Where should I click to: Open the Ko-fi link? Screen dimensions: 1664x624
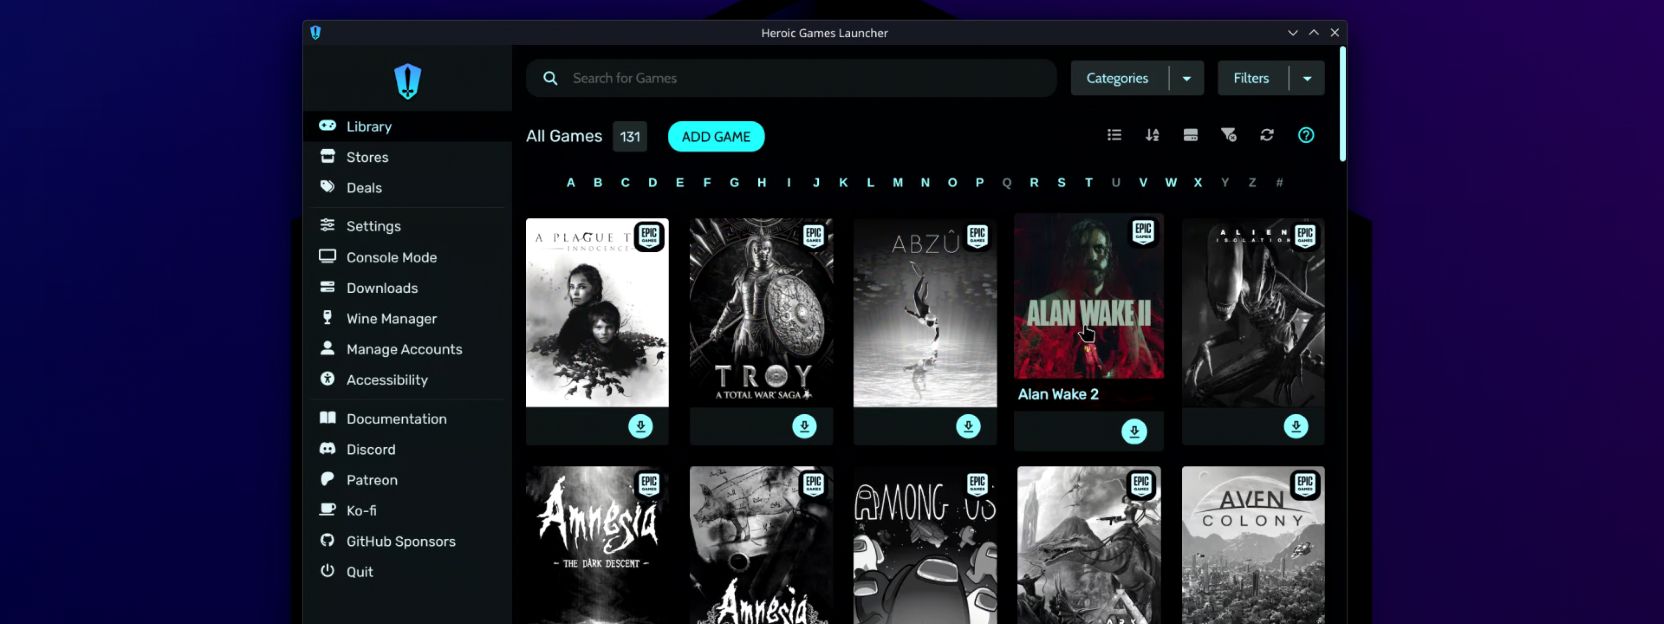408,510
